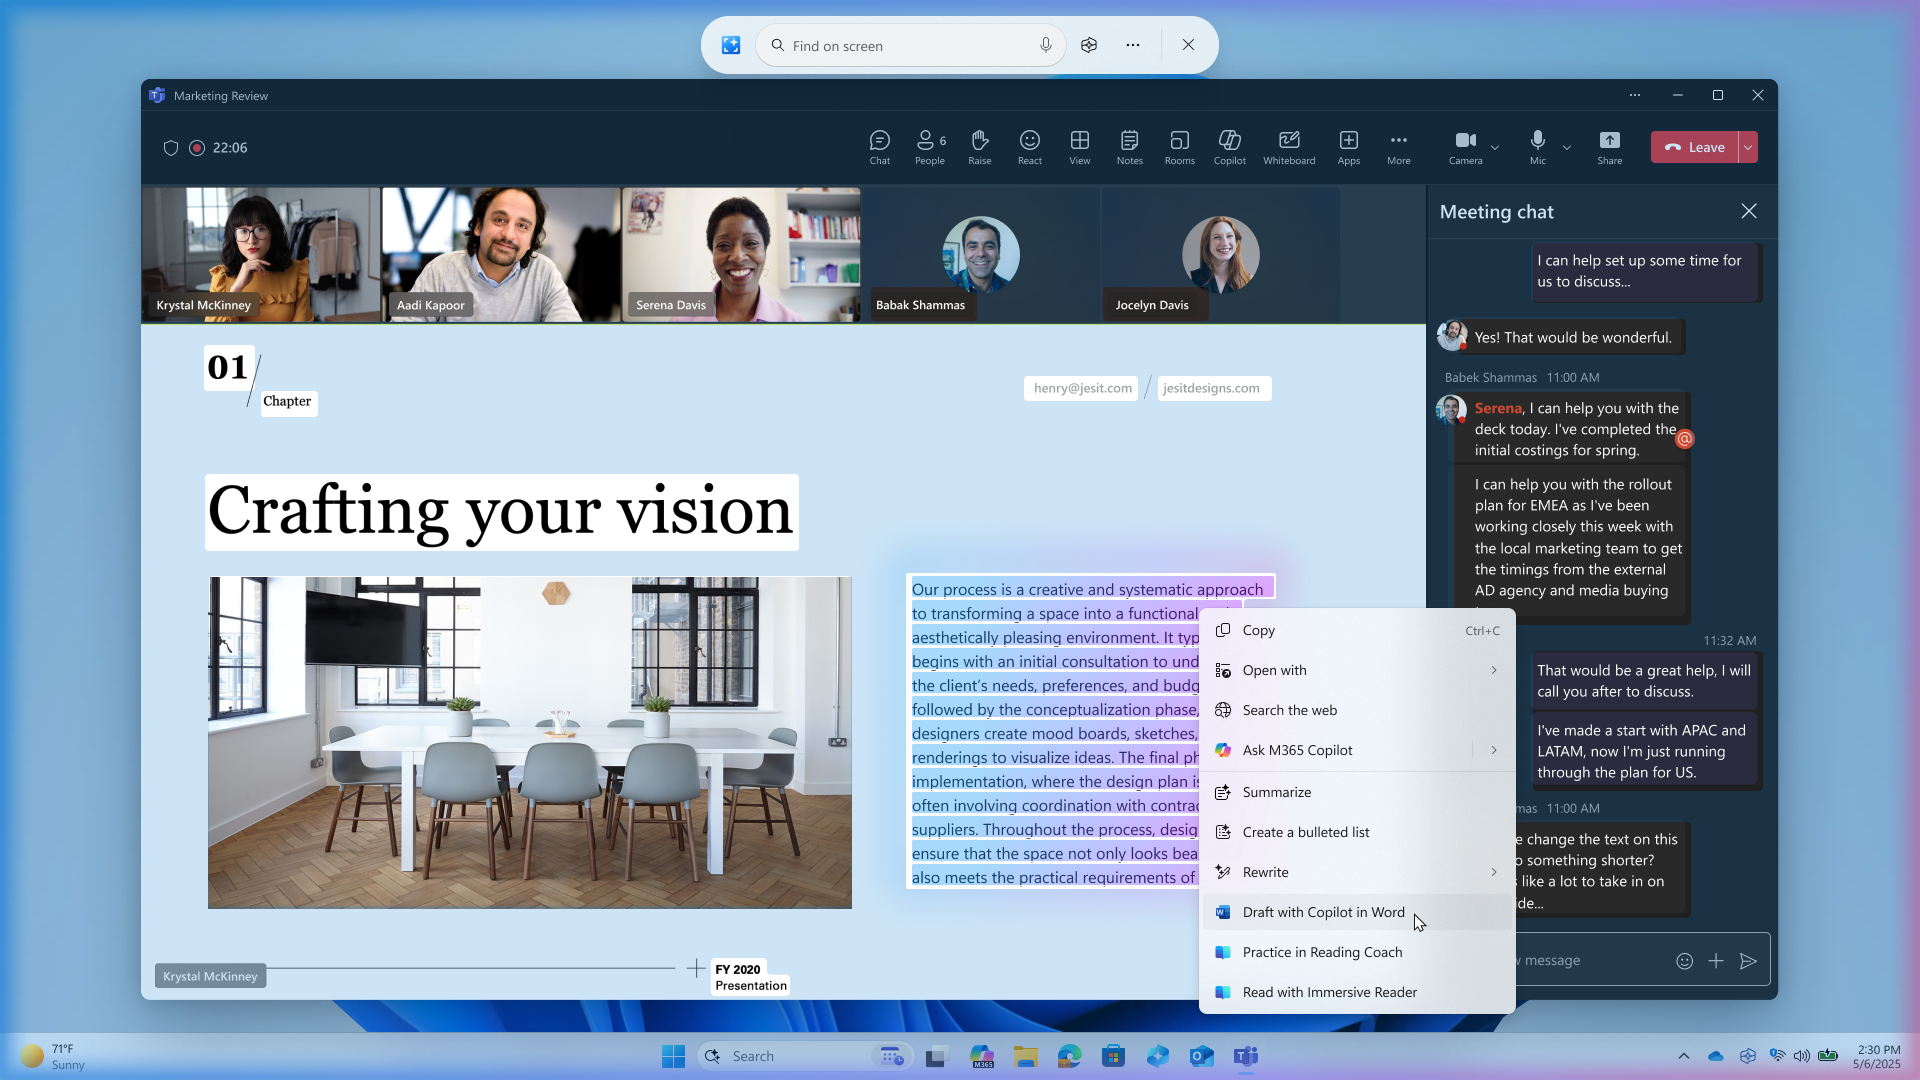Open the Whiteboard
The height and width of the screenshot is (1080, 1920).
pyautogui.click(x=1288, y=146)
